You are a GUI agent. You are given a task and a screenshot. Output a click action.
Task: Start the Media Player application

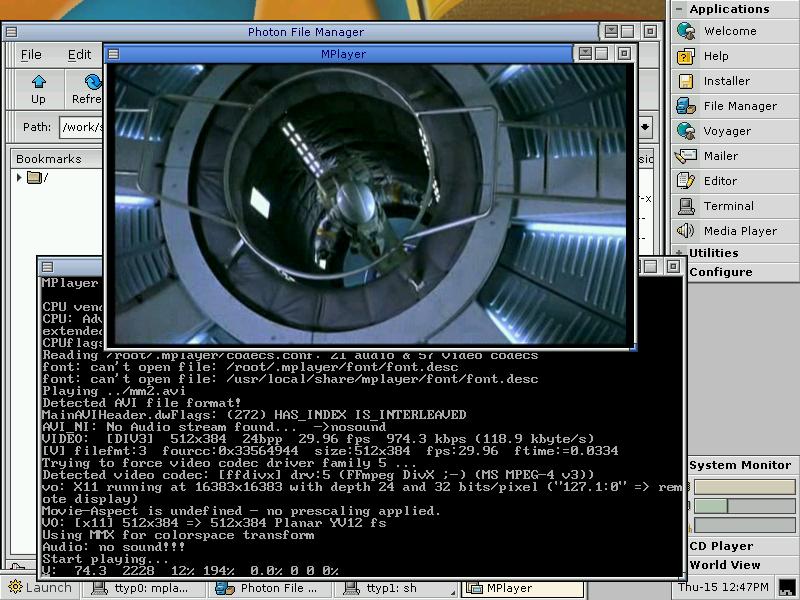pyautogui.click(x=739, y=231)
